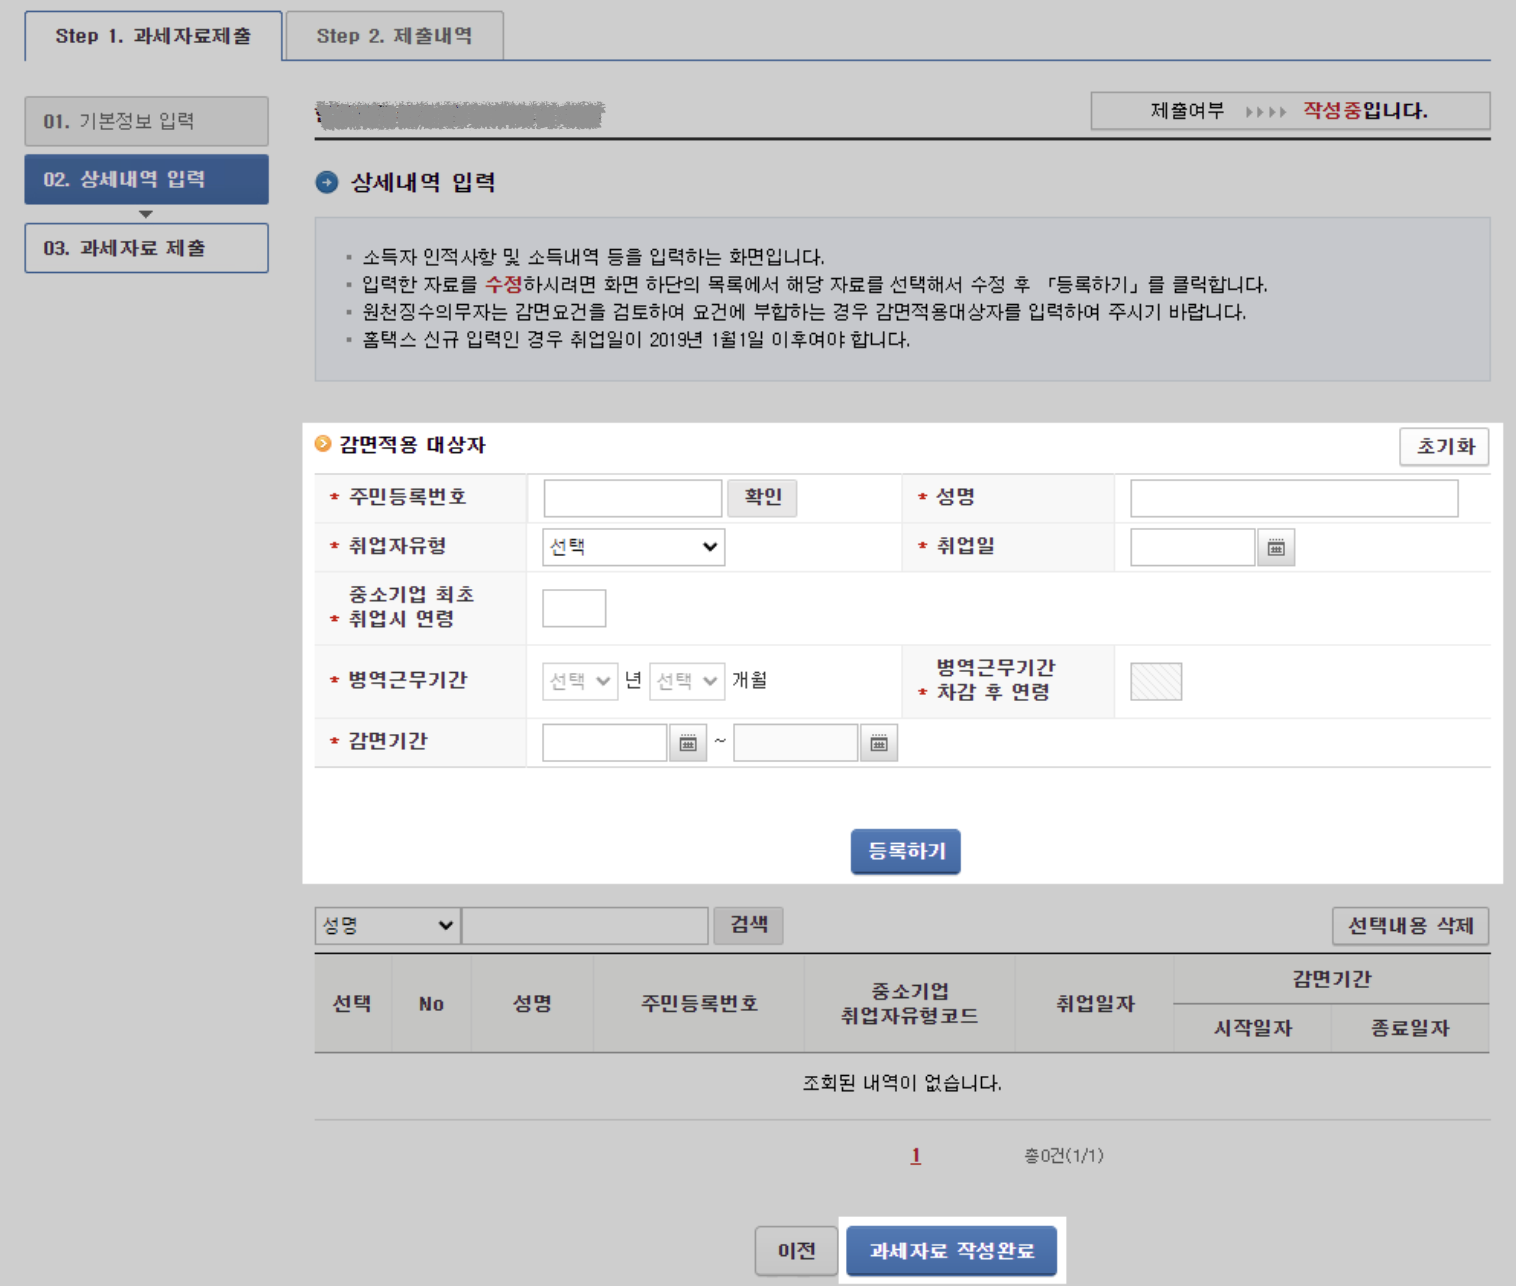Focus the 취업일 date input field
Image resolution: width=1516 pixels, height=1286 pixels.
[1192, 547]
